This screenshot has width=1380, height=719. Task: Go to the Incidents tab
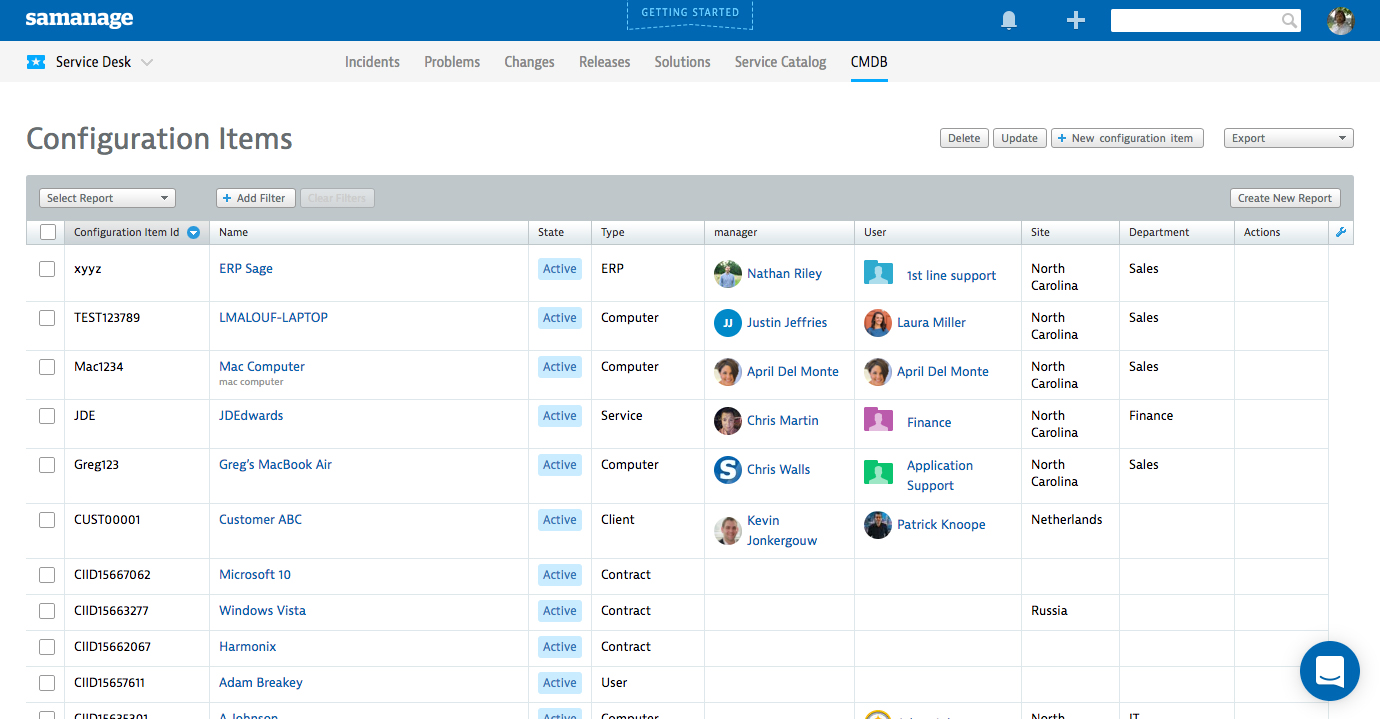(372, 62)
